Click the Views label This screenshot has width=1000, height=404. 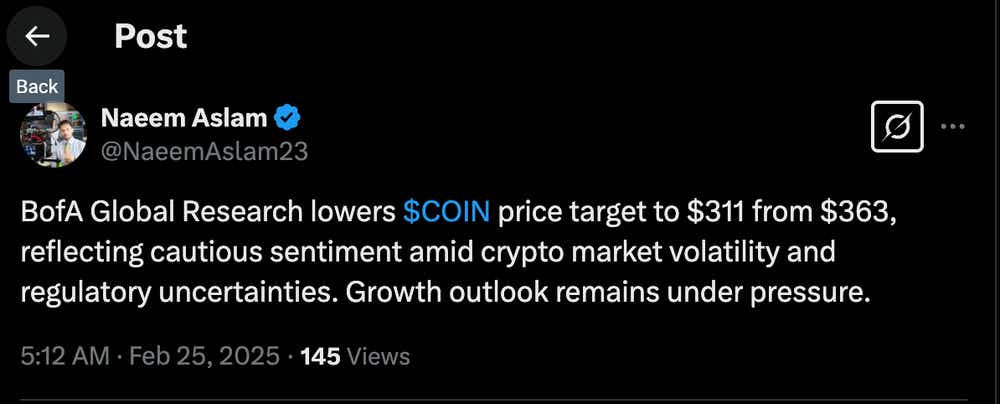pyautogui.click(x=379, y=356)
